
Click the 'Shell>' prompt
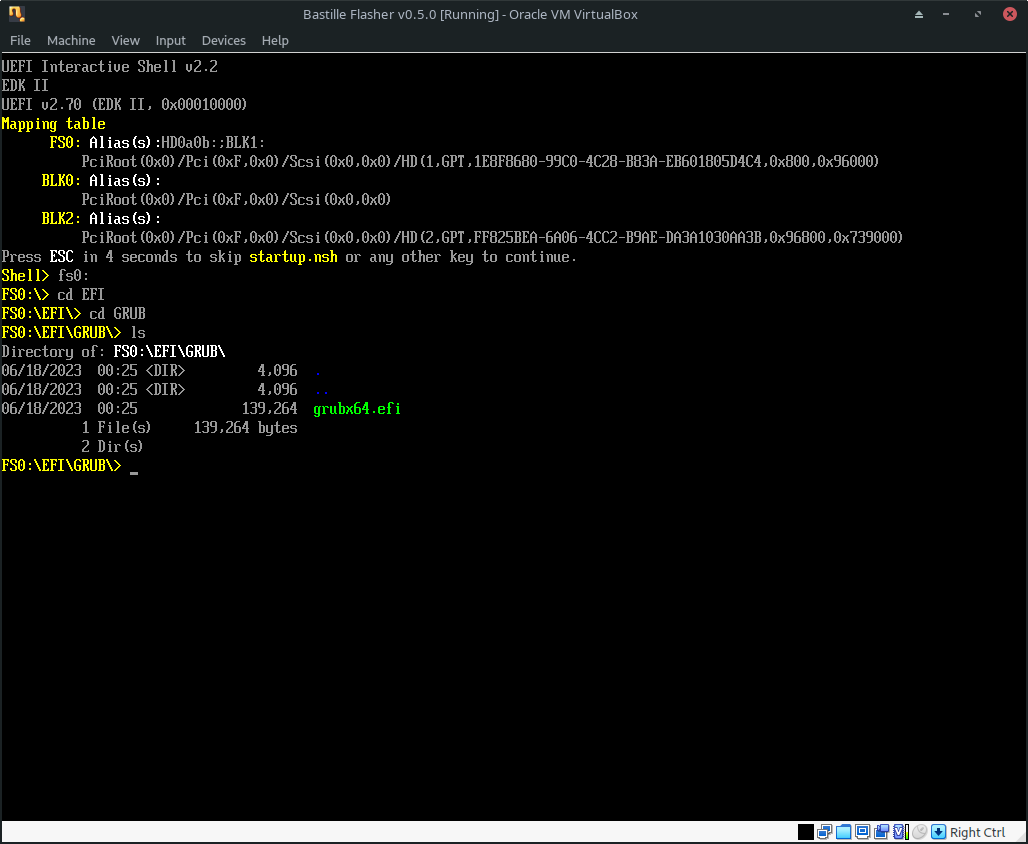25,276
